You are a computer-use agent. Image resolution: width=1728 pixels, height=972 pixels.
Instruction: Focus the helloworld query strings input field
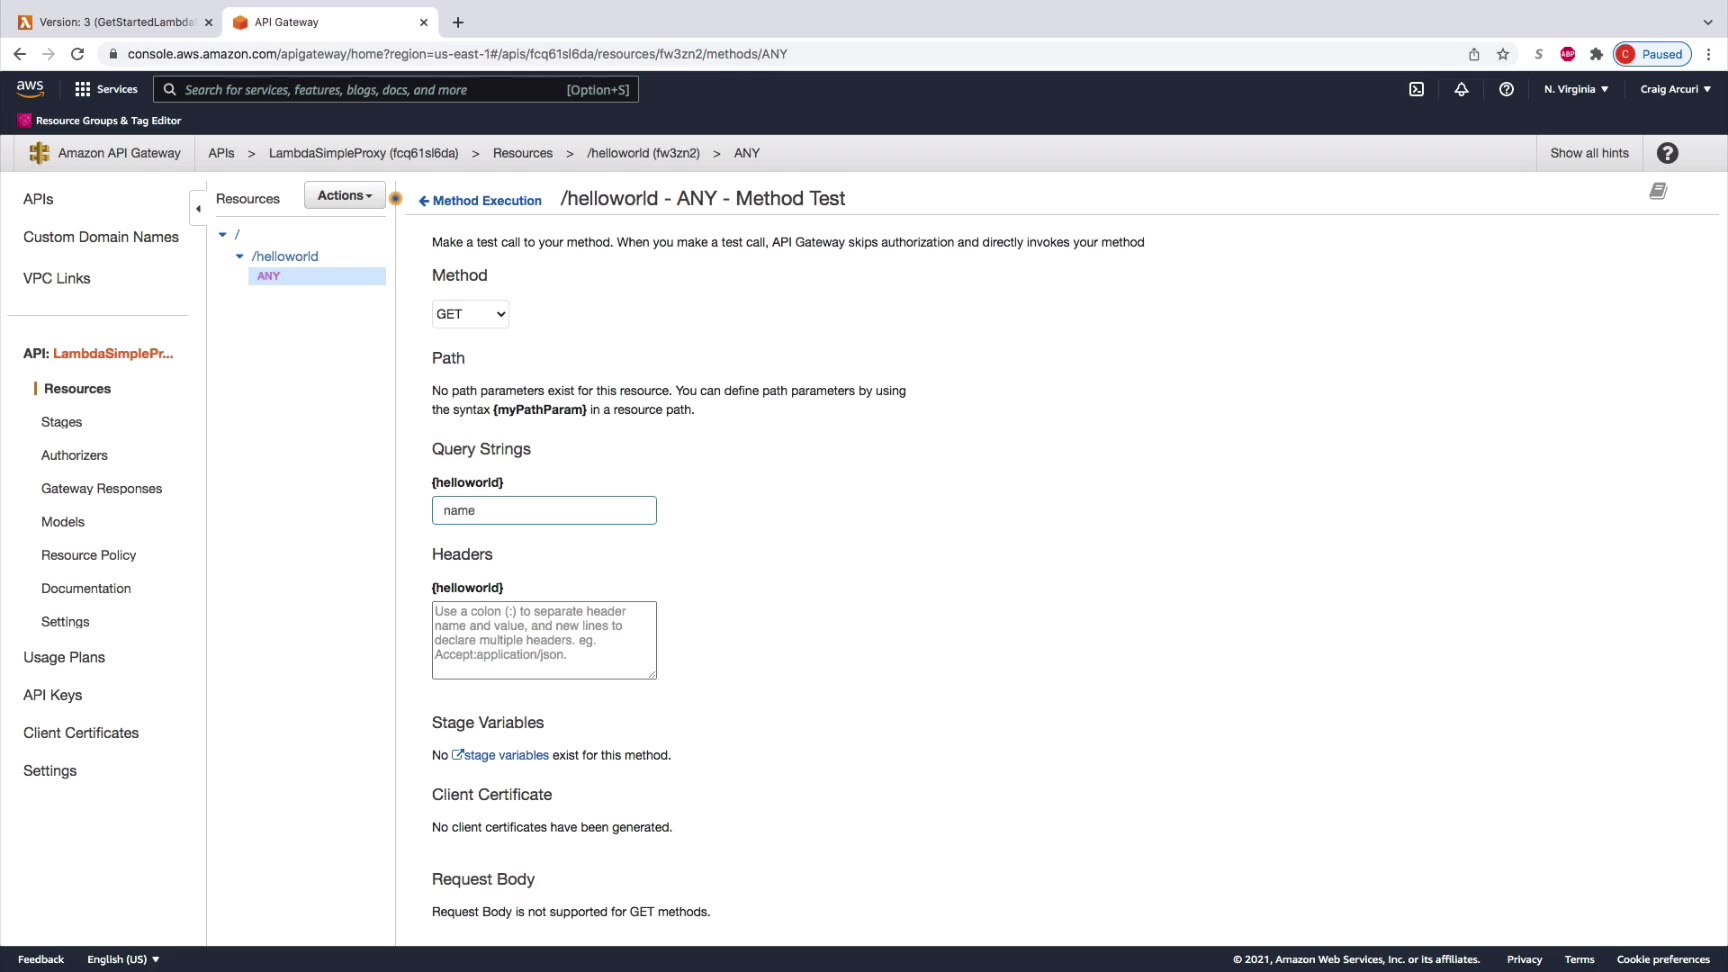coord(544,510)
